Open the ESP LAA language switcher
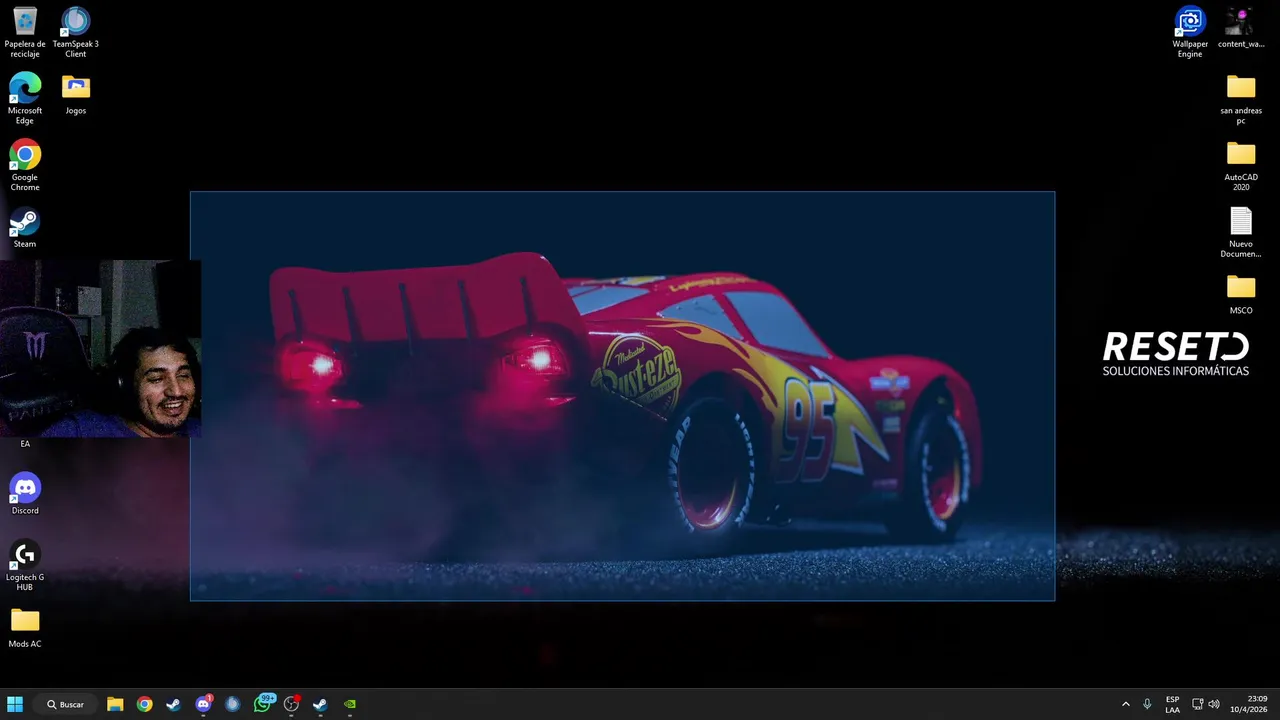The width and height of the screenshot is (1280, 720). pos(1172,704)
